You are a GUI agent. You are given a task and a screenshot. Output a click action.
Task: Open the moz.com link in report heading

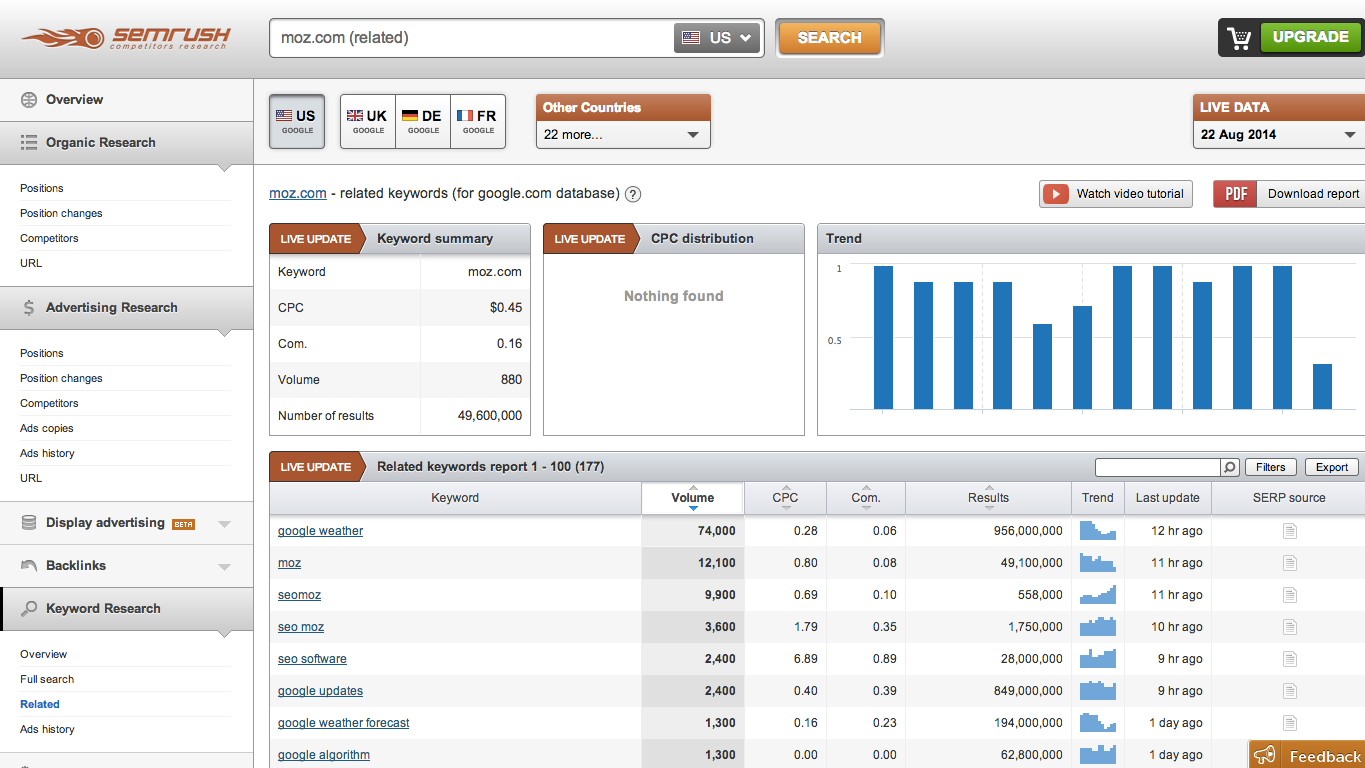coord(298,194)
